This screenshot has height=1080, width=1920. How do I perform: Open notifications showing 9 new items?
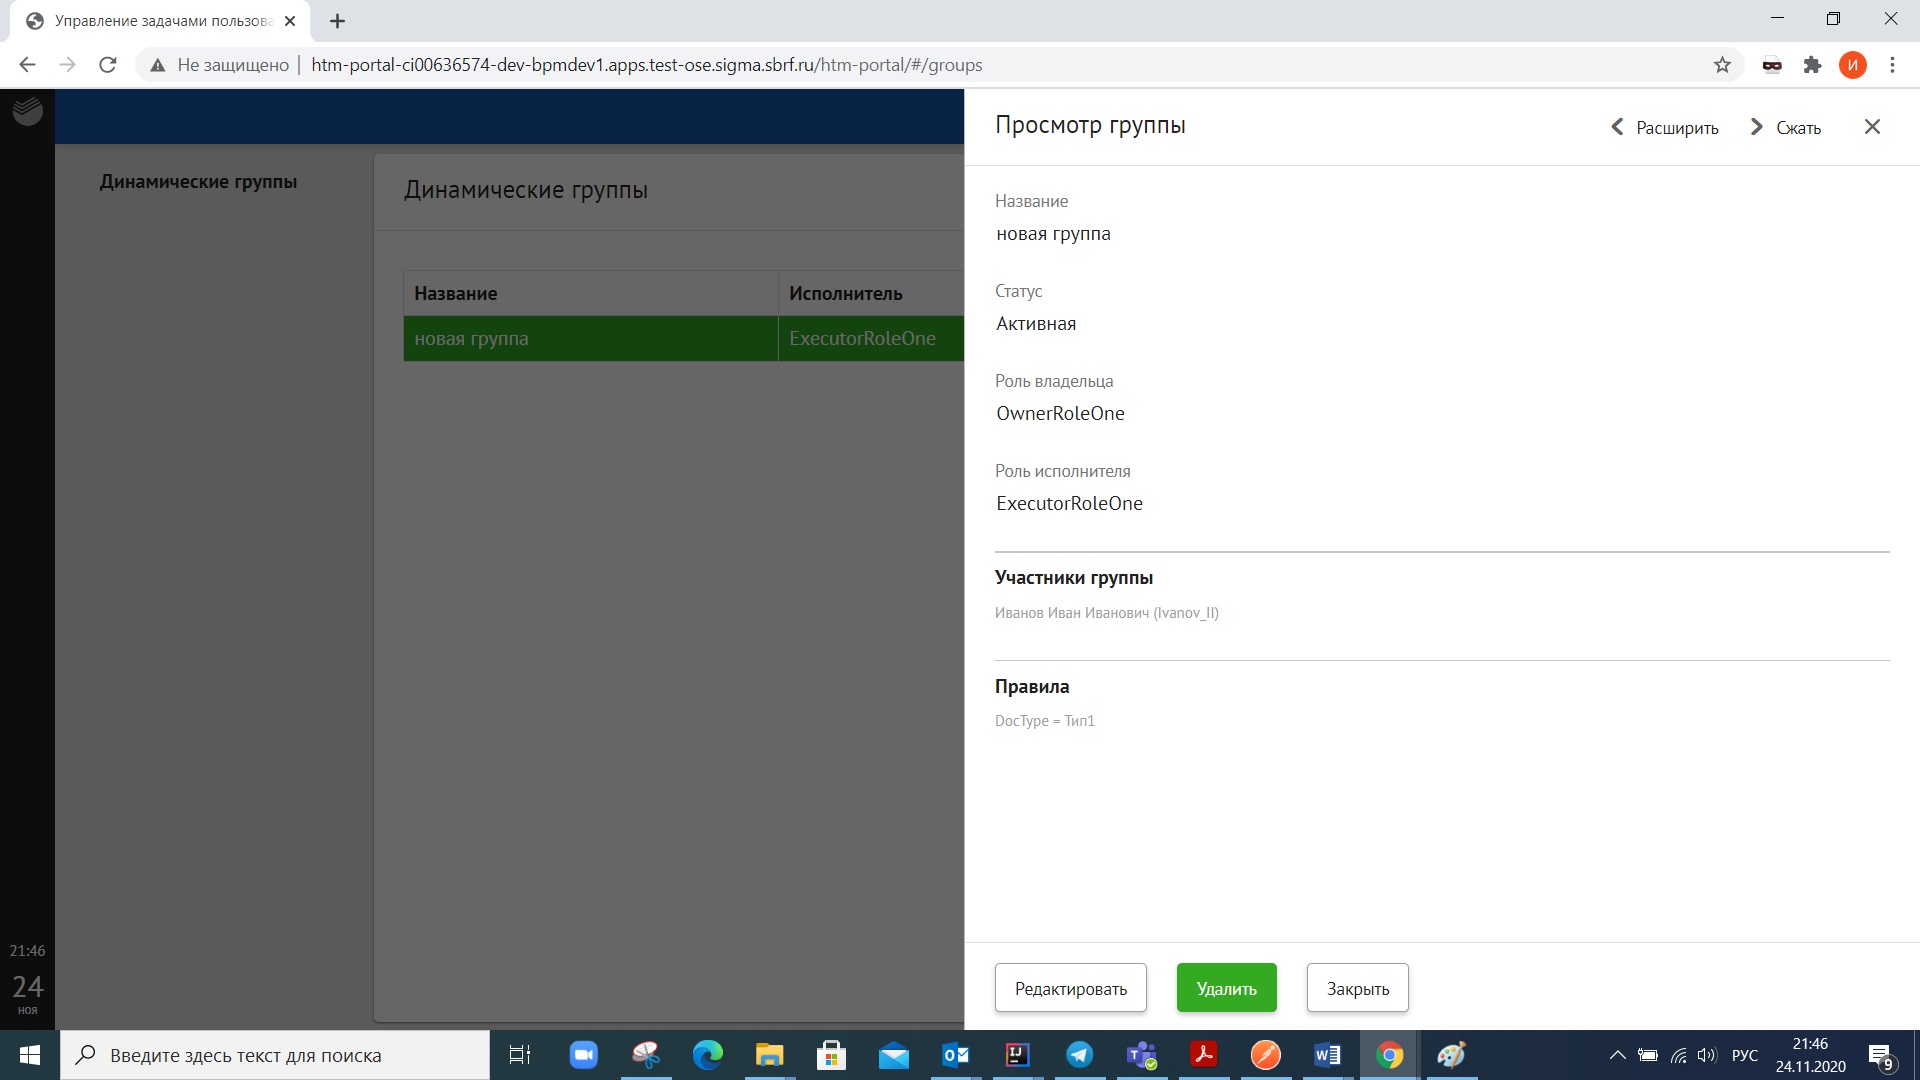(1883, 1055)
